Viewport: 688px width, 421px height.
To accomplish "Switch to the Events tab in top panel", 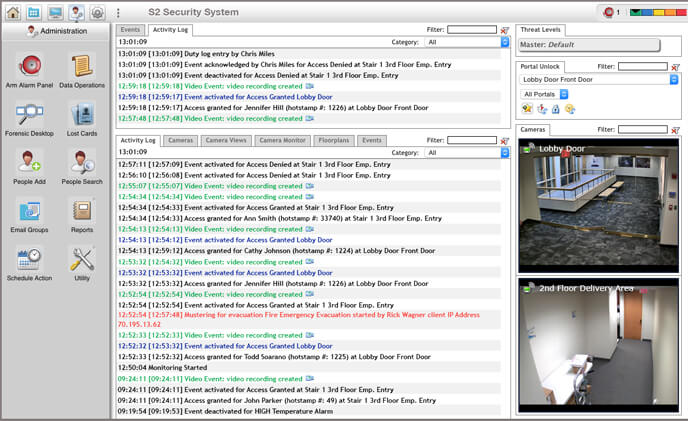I will click(x=130, y=30).
